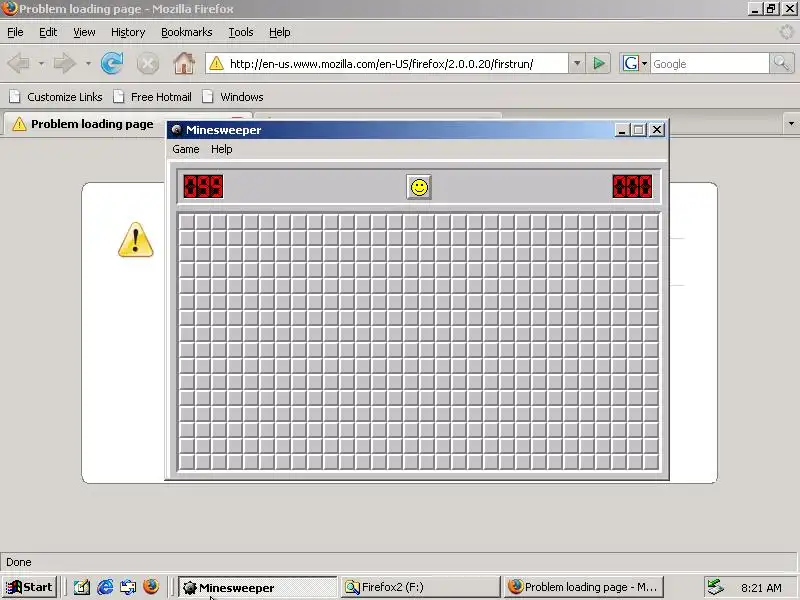Open the Minesweeper Game menu

pos(186,149)
